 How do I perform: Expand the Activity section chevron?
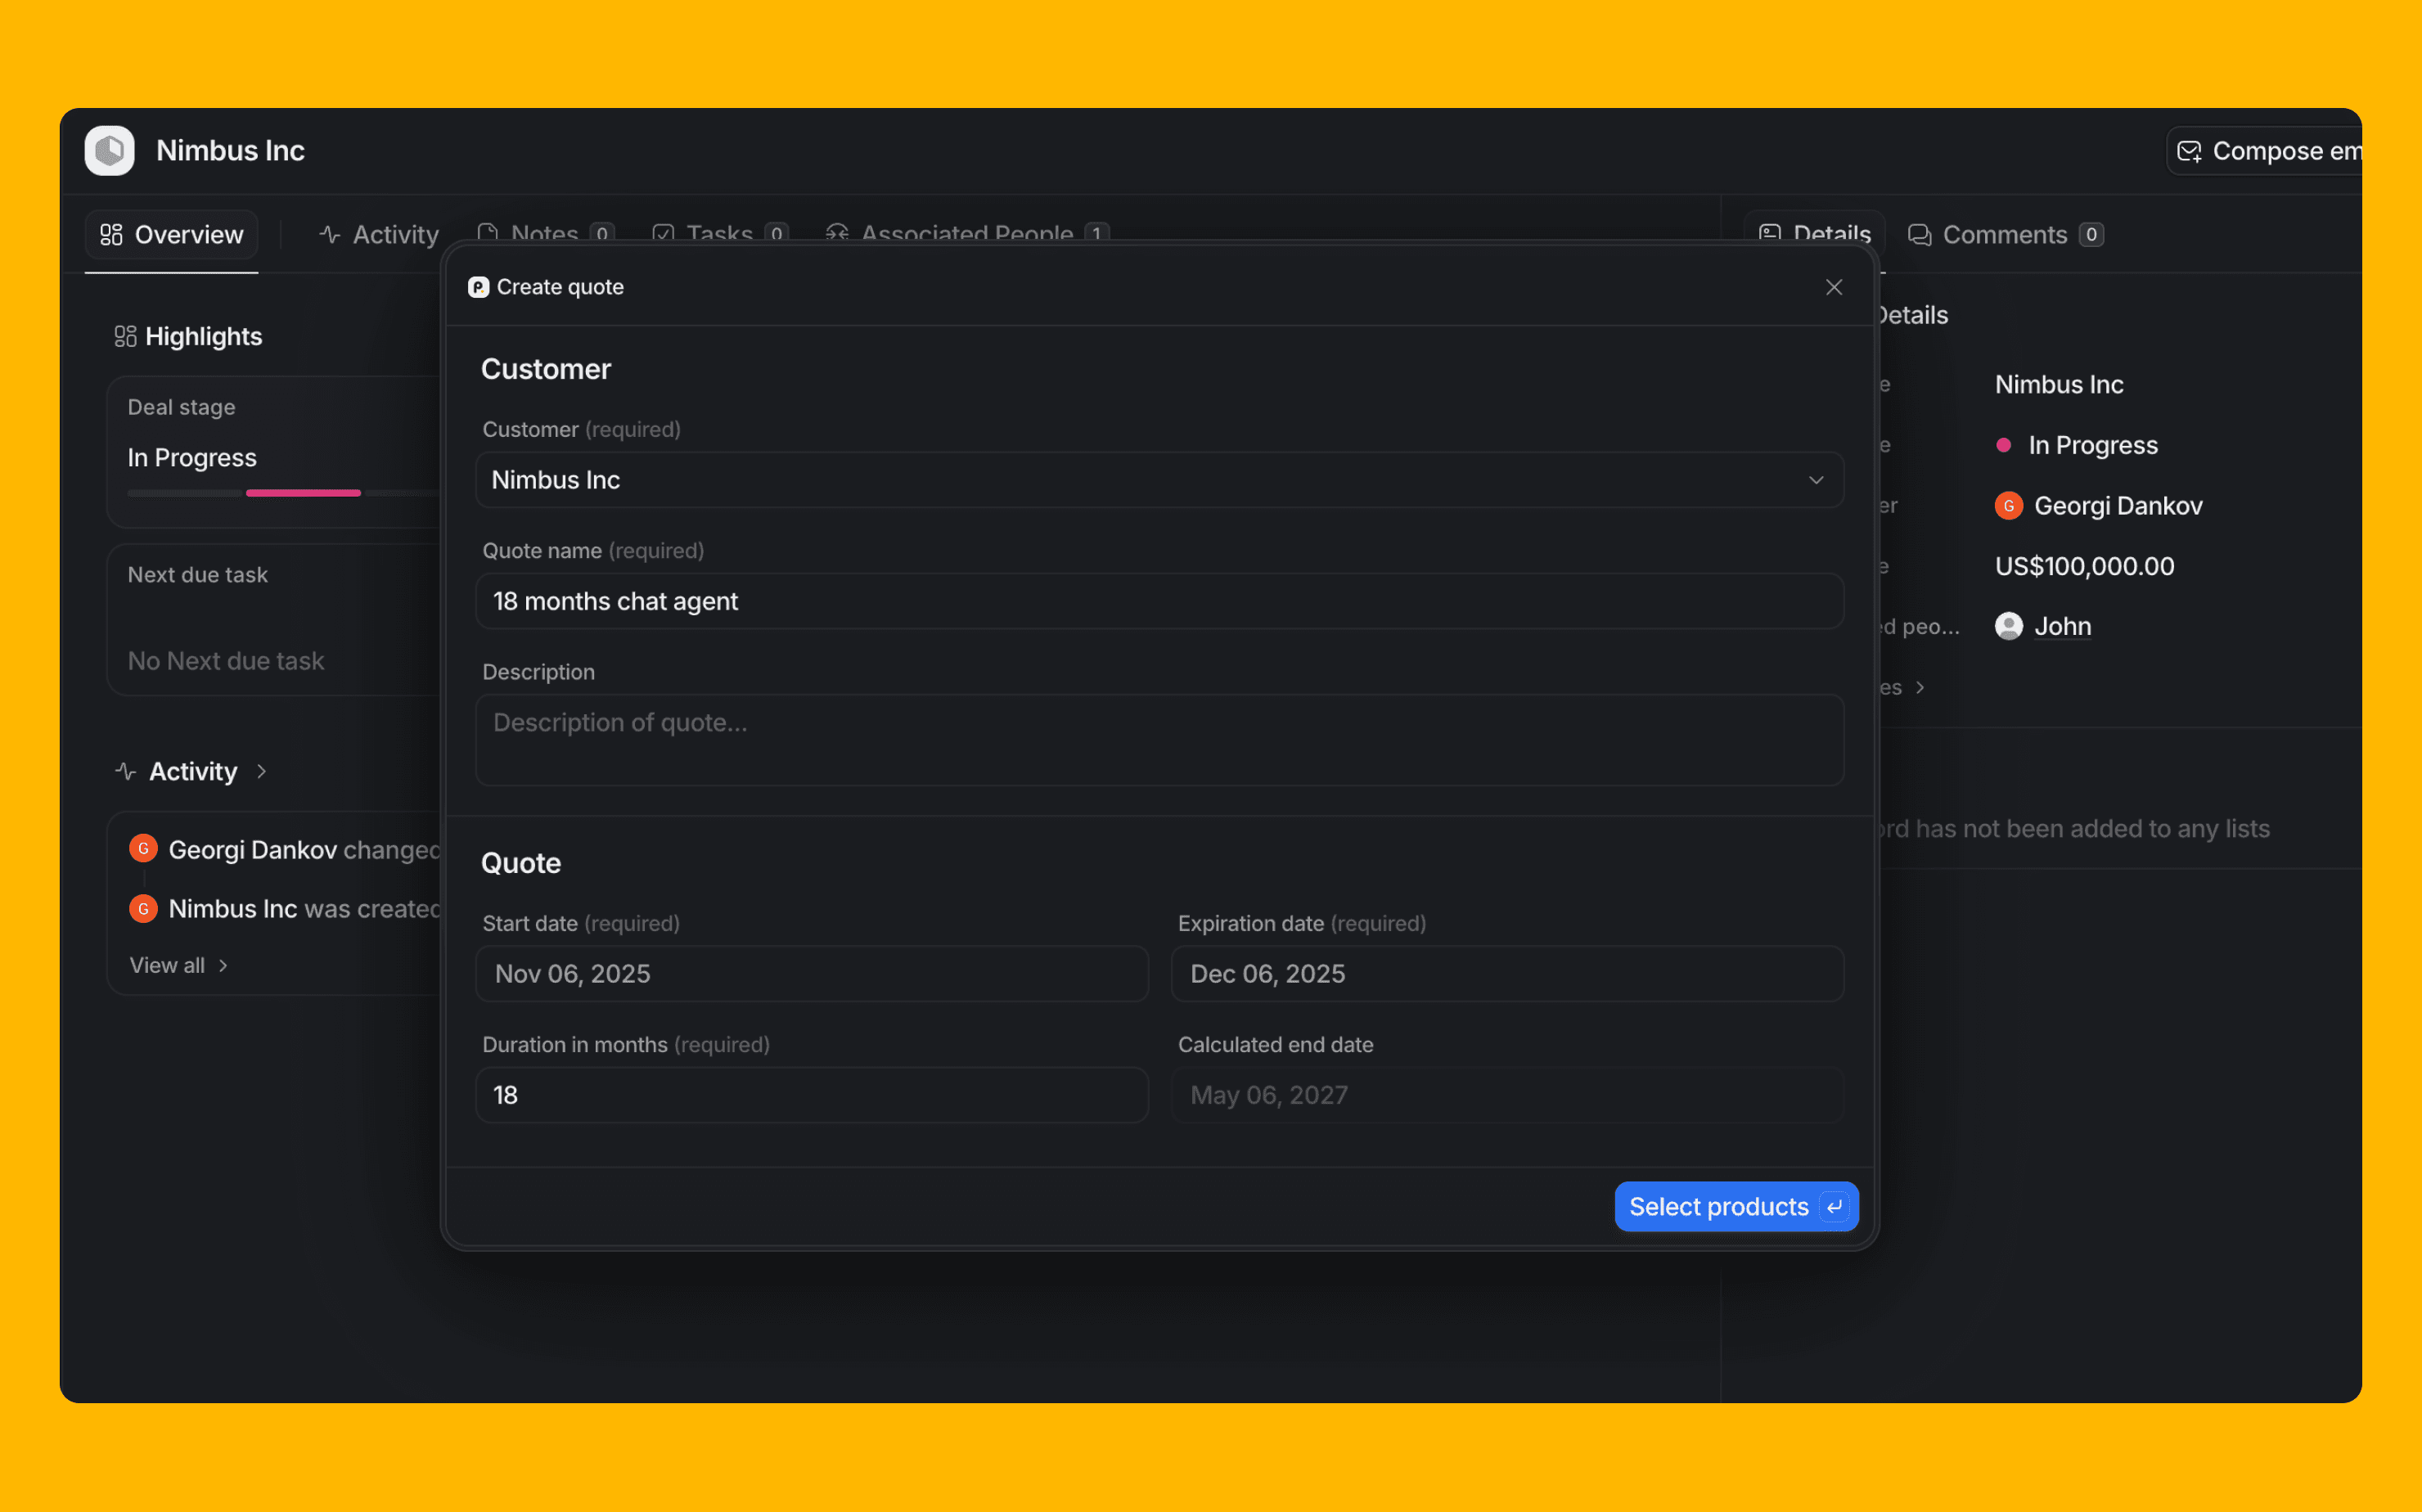(x=262, y=771)
